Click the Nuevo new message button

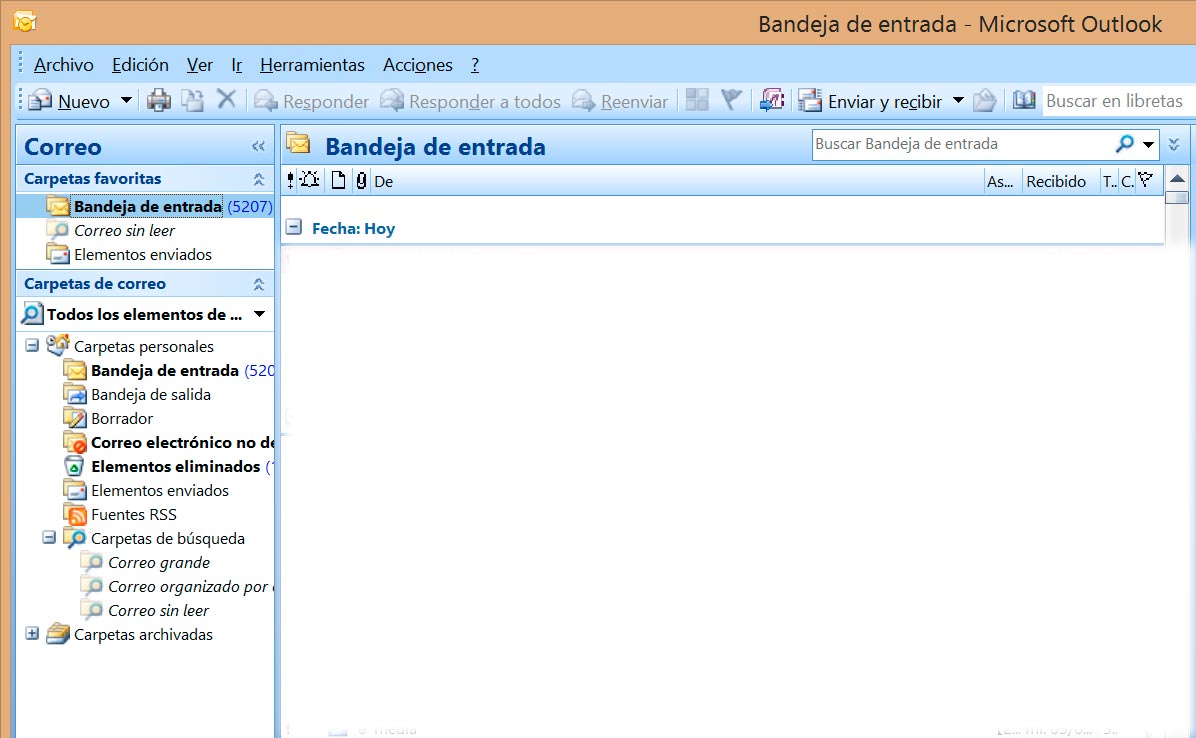69,101
